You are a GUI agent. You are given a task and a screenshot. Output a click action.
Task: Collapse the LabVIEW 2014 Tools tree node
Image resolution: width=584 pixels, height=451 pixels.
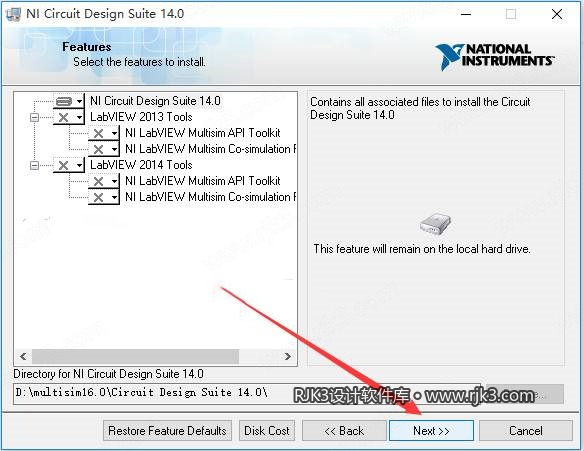tap(34, 165)
